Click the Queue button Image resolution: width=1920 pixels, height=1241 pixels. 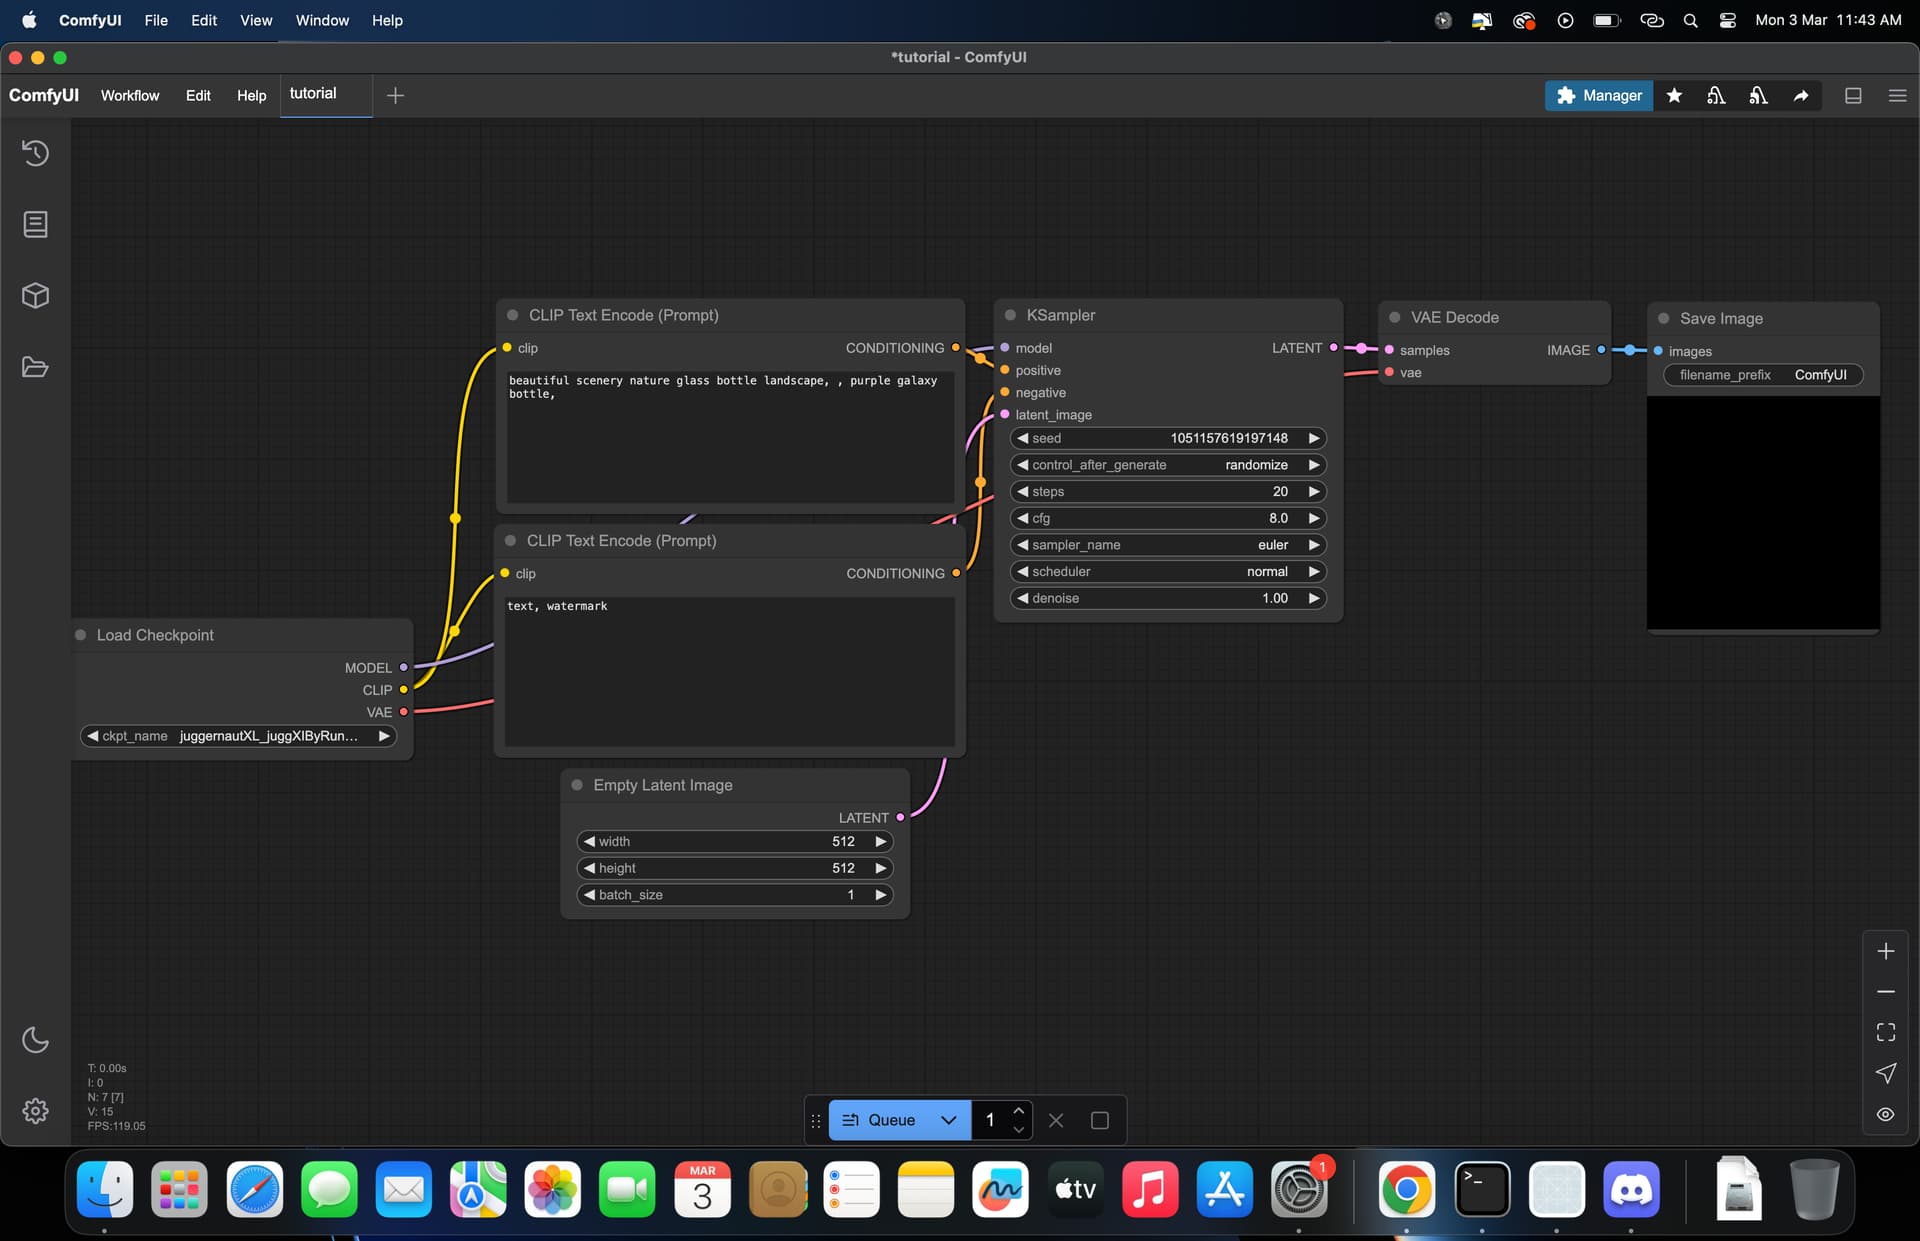coord(879,1120)
